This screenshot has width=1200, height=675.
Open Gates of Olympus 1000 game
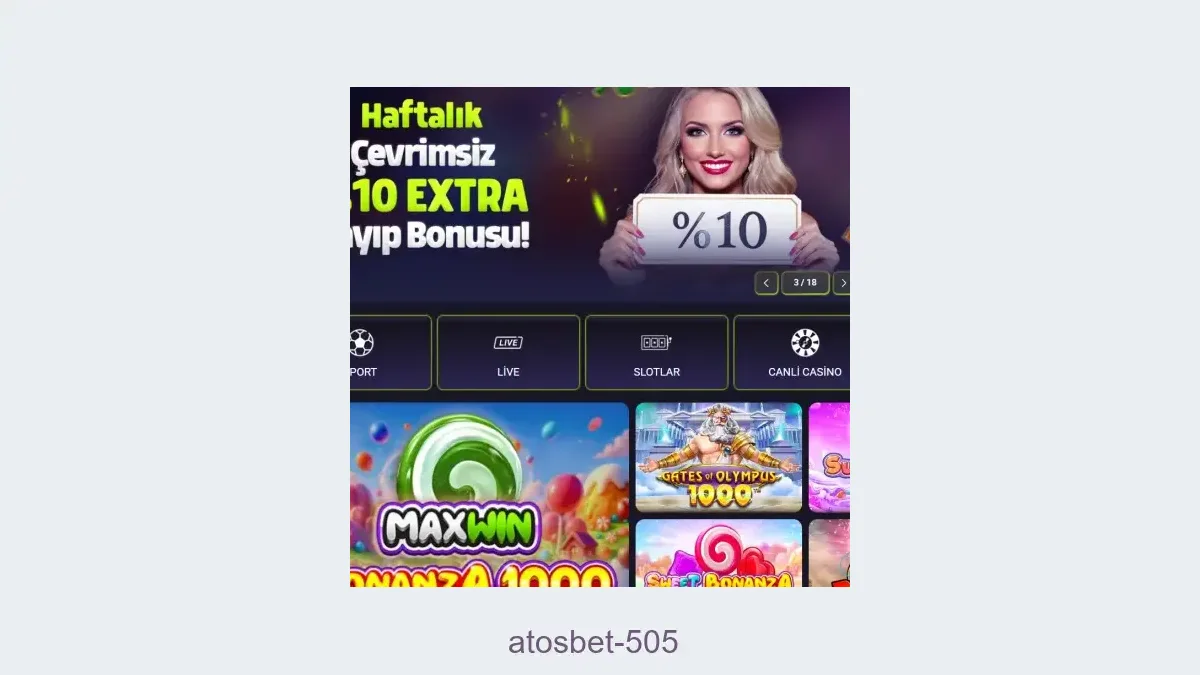719,457
